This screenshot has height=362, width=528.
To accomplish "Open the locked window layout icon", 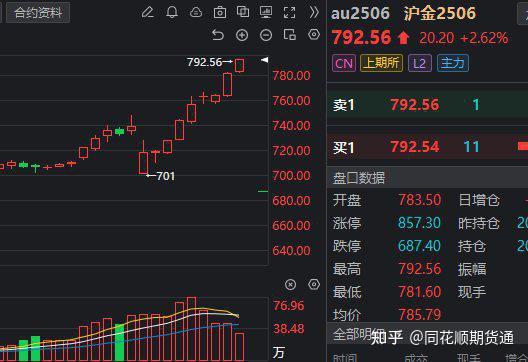I will point(290,34).
